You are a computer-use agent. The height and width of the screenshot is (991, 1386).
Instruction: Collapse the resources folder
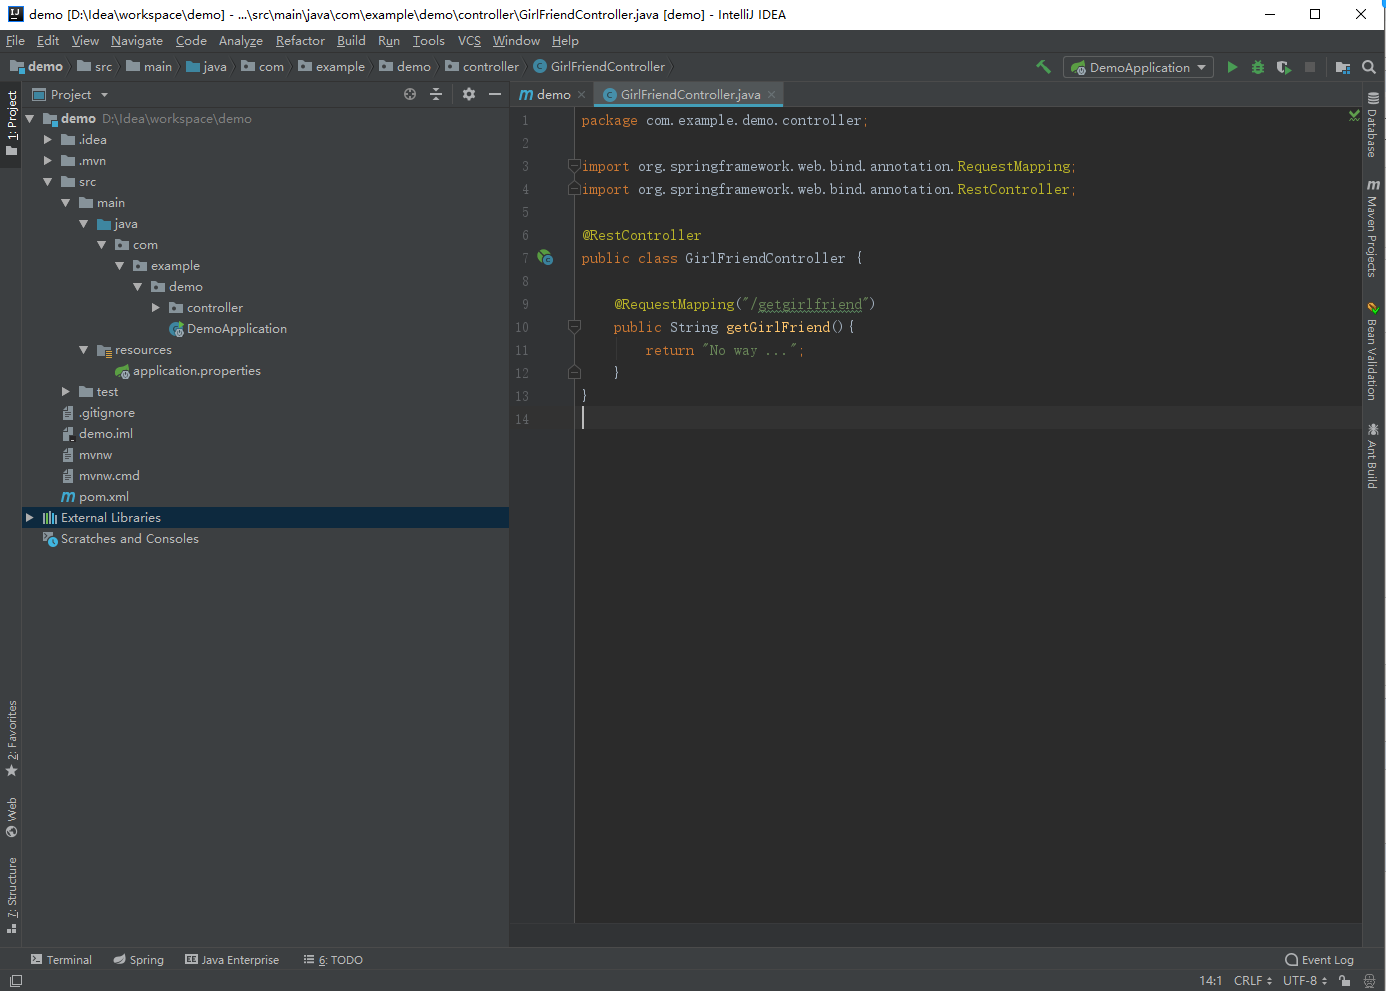click(84, 349)
